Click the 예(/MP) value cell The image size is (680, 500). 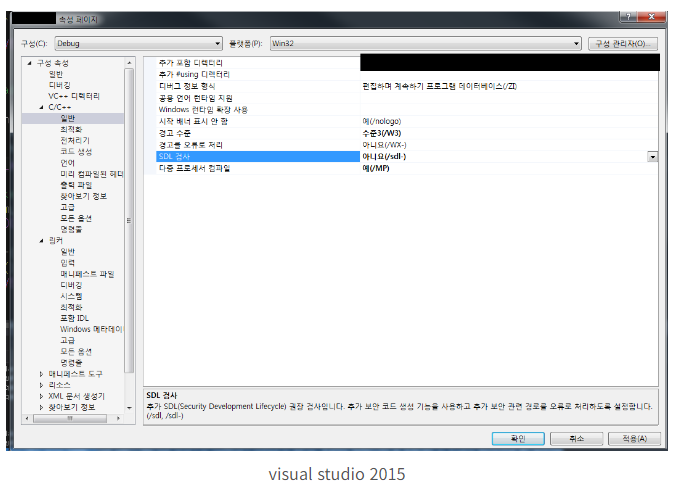click(376, 168)
